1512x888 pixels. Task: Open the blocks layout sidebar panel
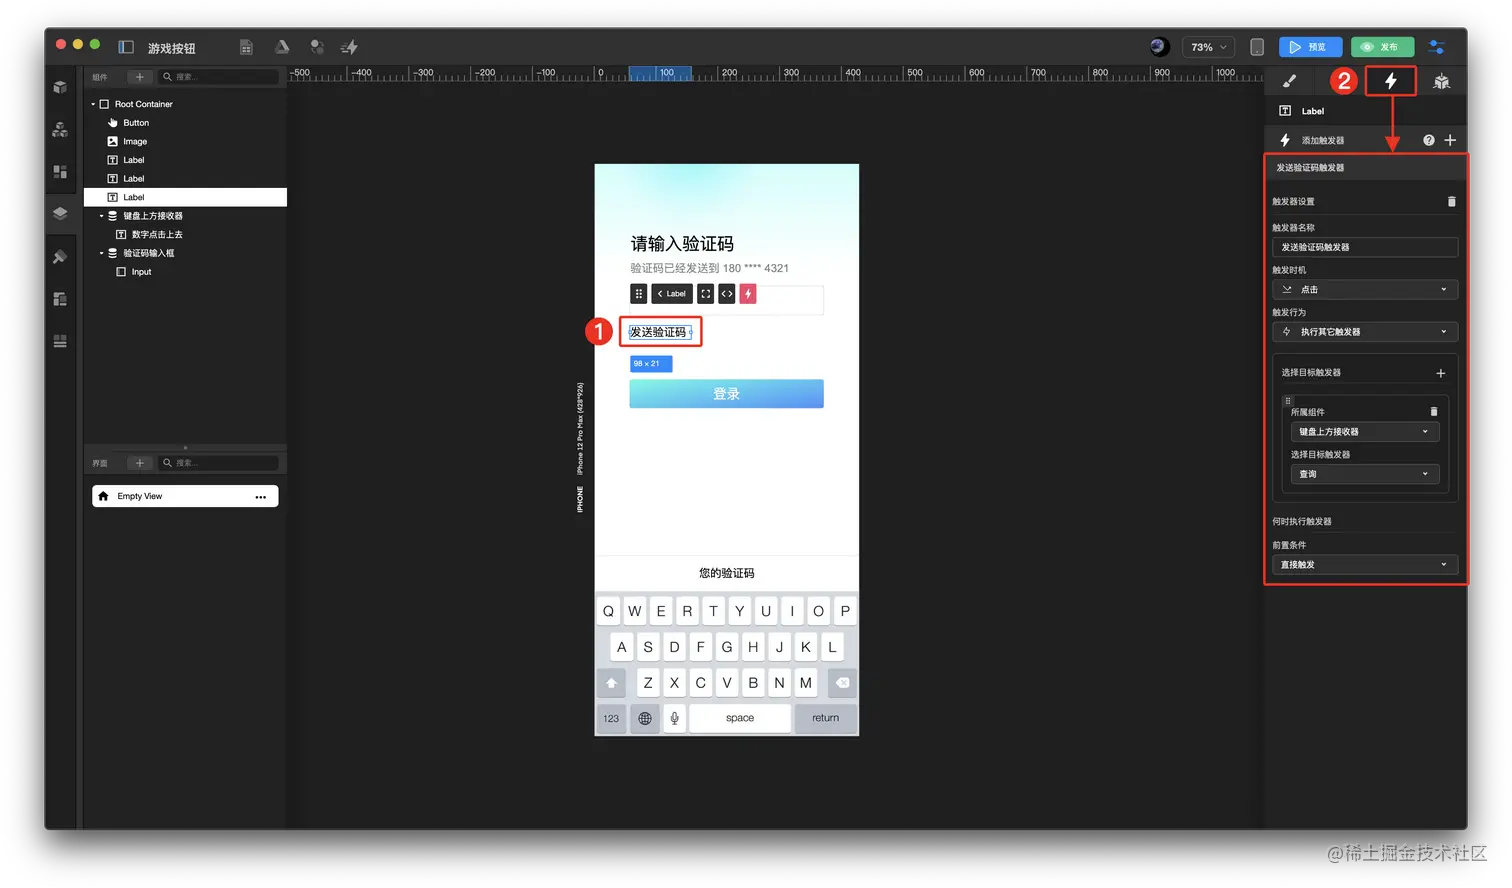click(60, 172)
